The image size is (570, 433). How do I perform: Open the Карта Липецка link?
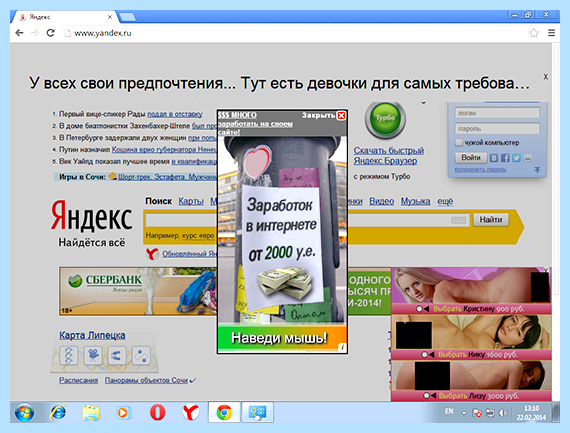(x=92, y=335)
